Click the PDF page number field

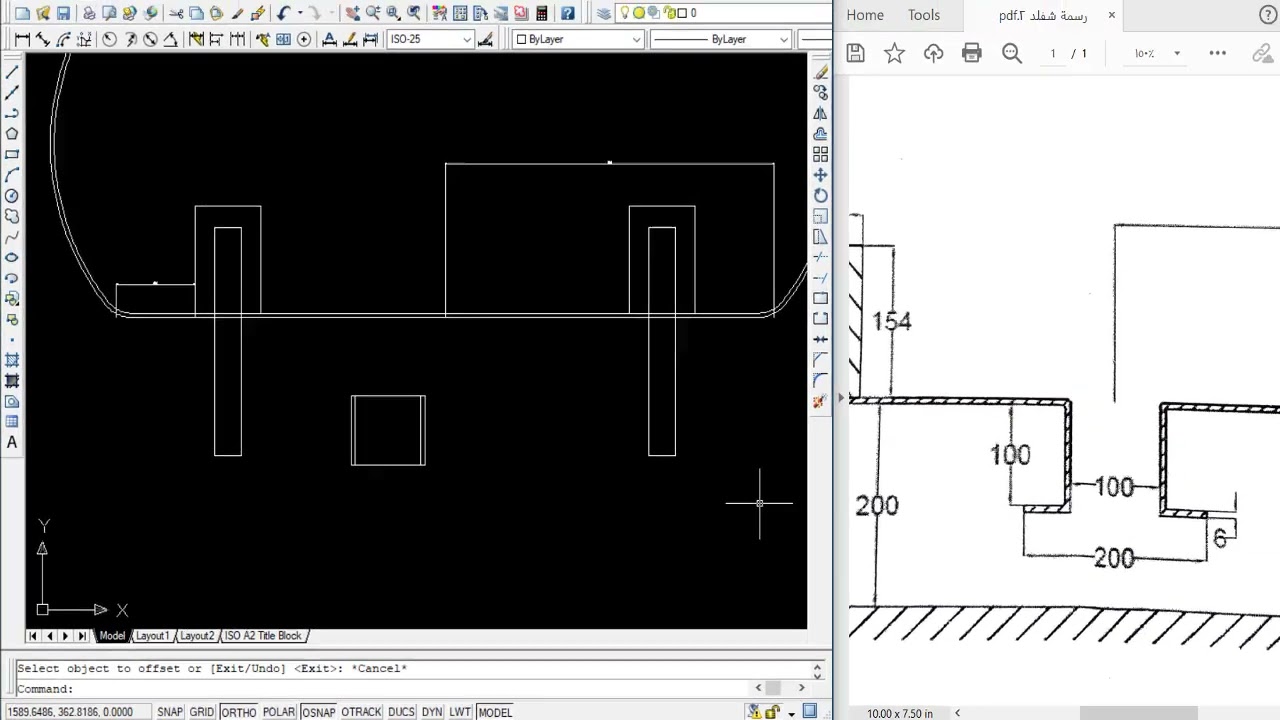(1053, 53)
